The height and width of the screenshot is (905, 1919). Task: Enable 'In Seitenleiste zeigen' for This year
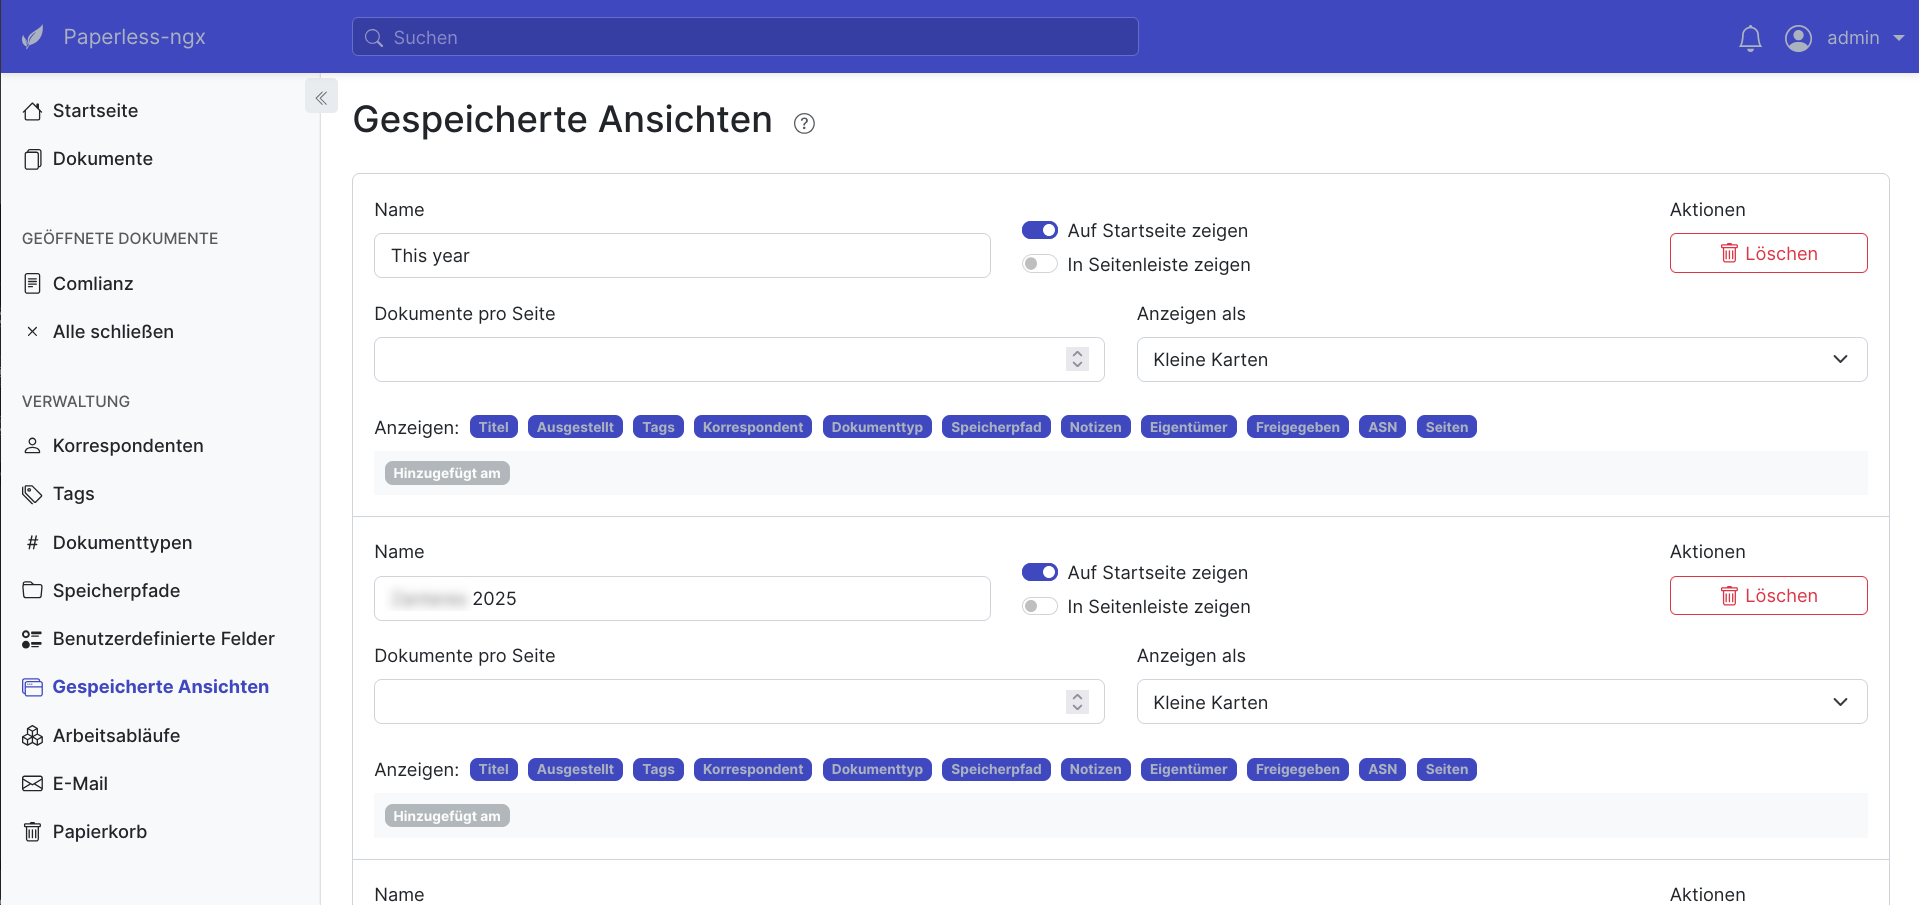[x=1039, y=263]
